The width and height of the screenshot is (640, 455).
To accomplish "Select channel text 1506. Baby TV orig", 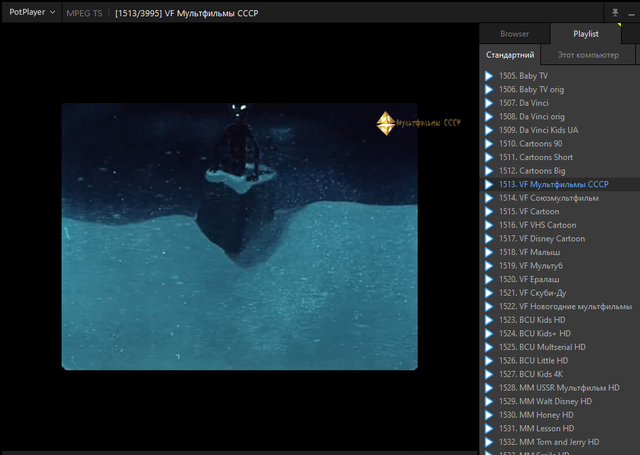I will (531, 89).
